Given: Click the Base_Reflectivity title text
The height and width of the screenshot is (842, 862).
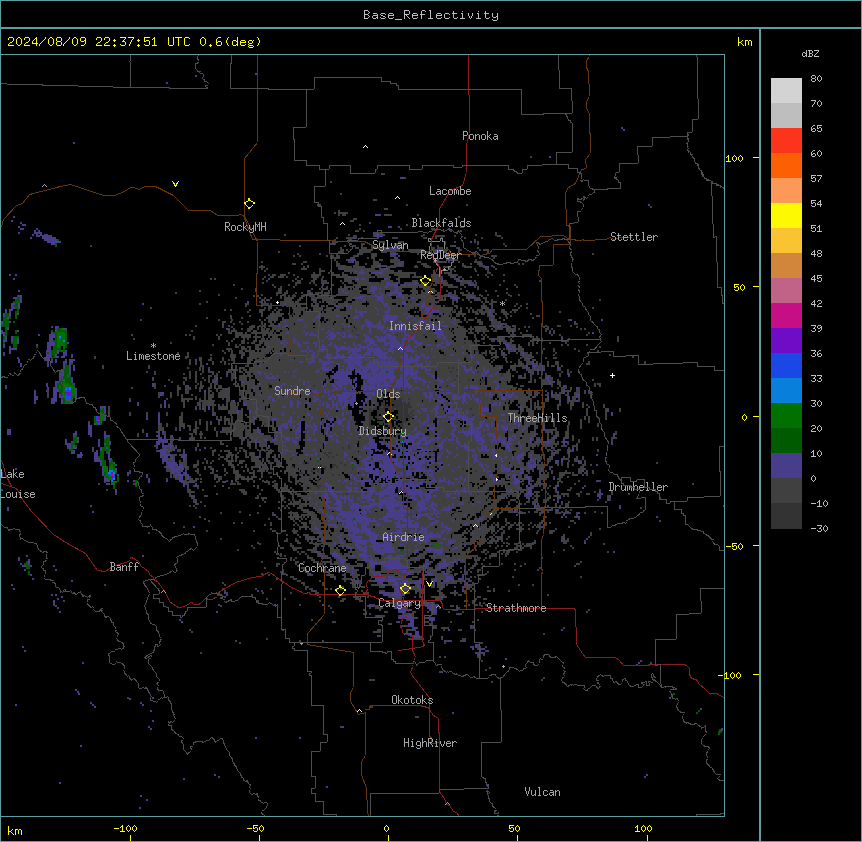Looking at the screenshot, I should point(431,15).
